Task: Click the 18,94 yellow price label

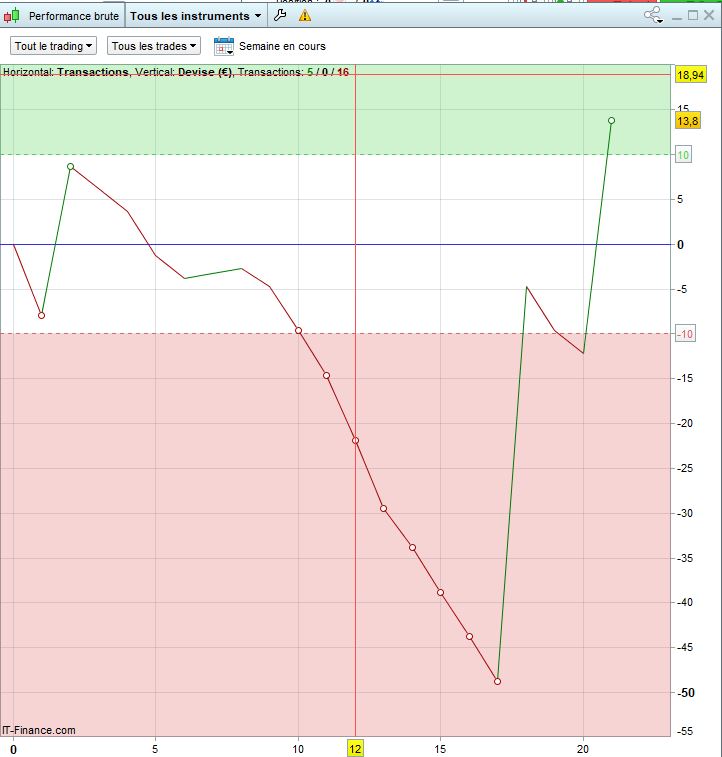Action: (691, 75)
